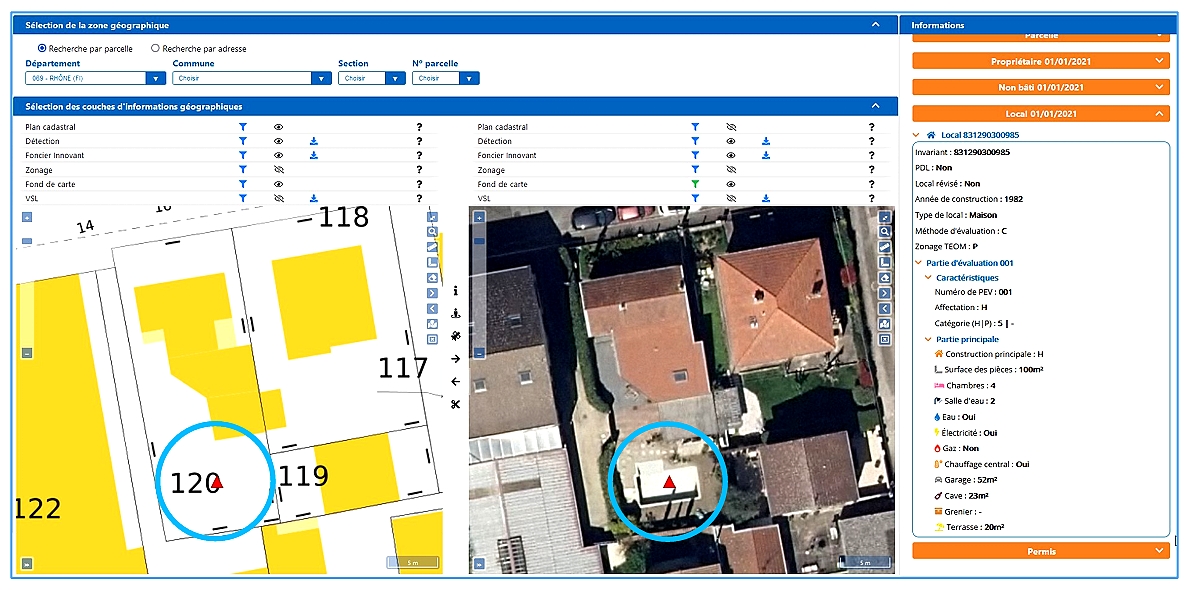Download Détection layer above the cadastral map
1188x590 pixels.
point(314,142)
